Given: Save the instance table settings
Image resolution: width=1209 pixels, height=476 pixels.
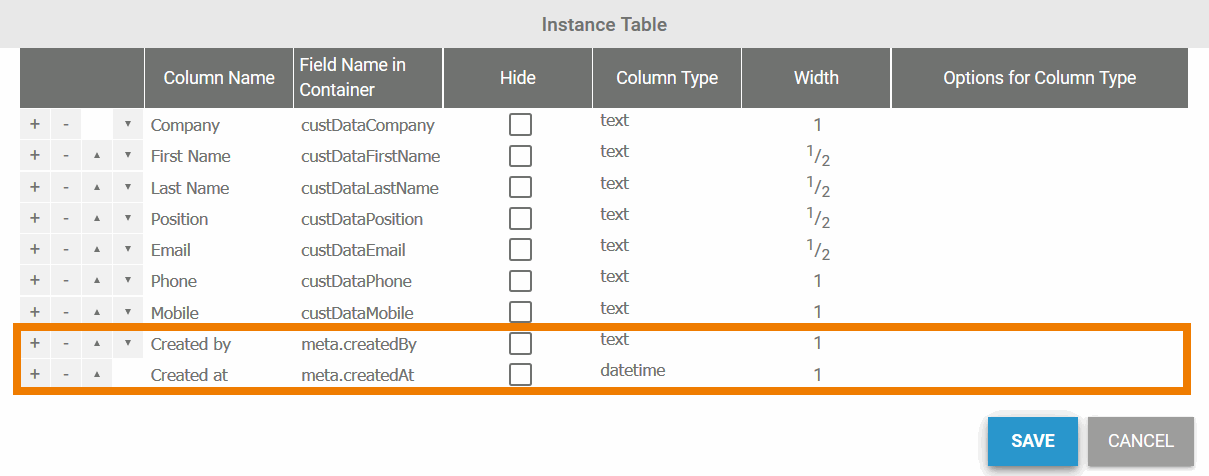Looking at the screenshot, I should pyautogui.click(x=1033, y=441).
